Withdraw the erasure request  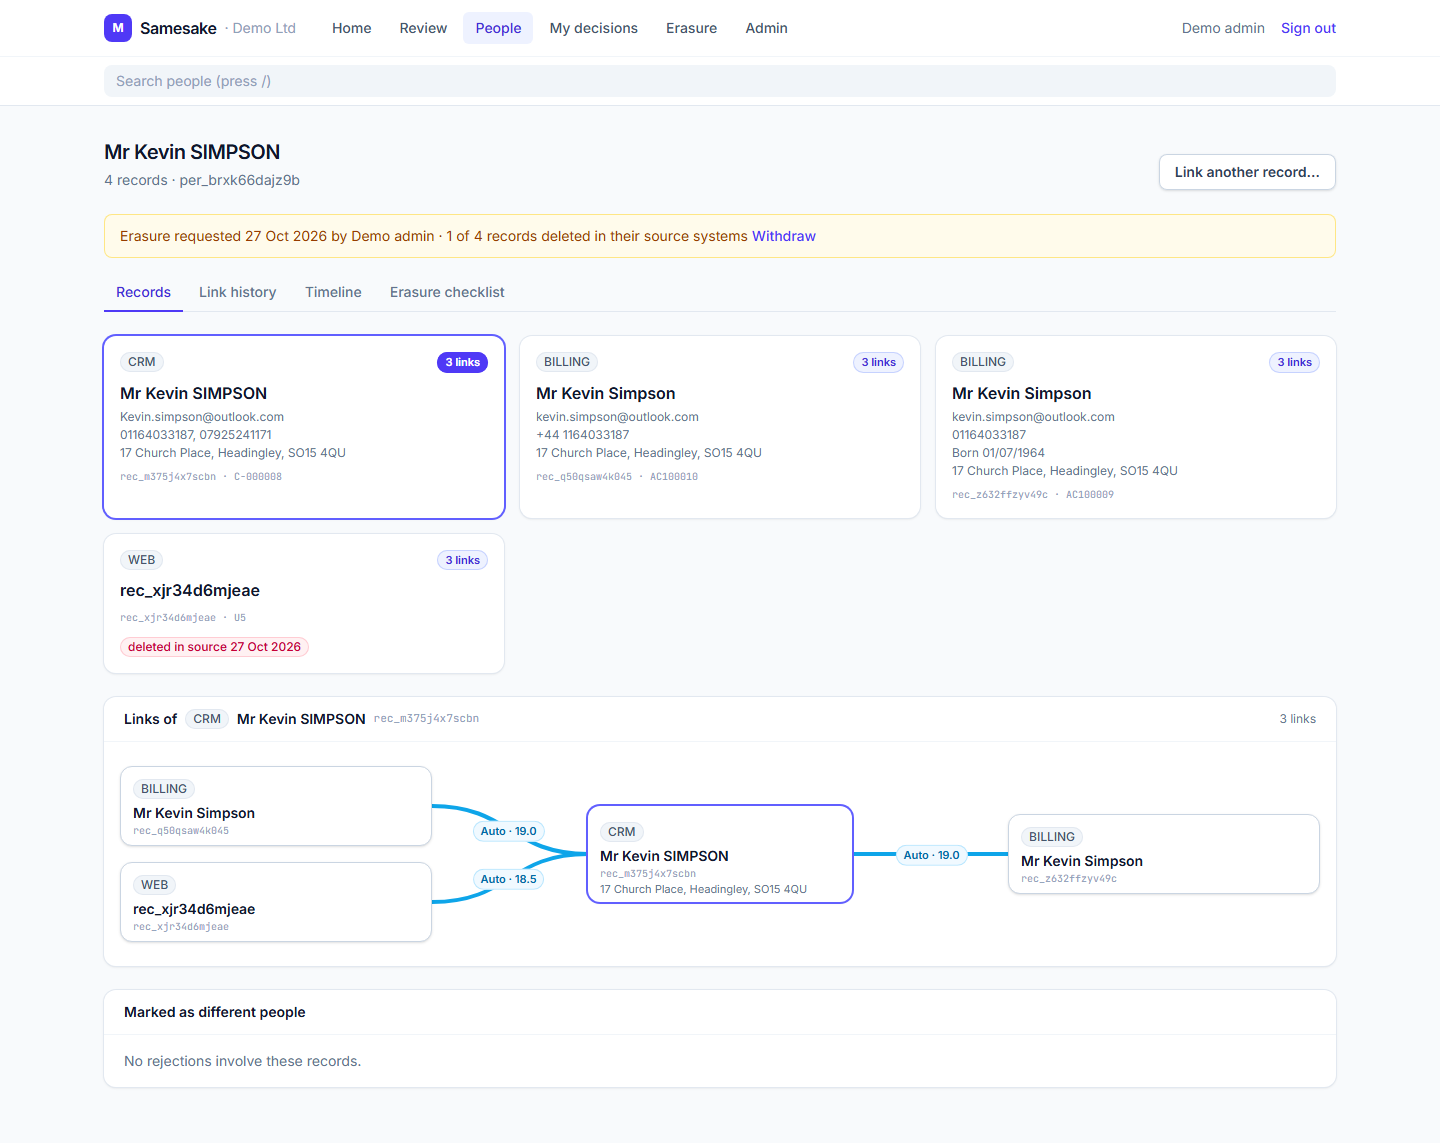tap(784, 236)
